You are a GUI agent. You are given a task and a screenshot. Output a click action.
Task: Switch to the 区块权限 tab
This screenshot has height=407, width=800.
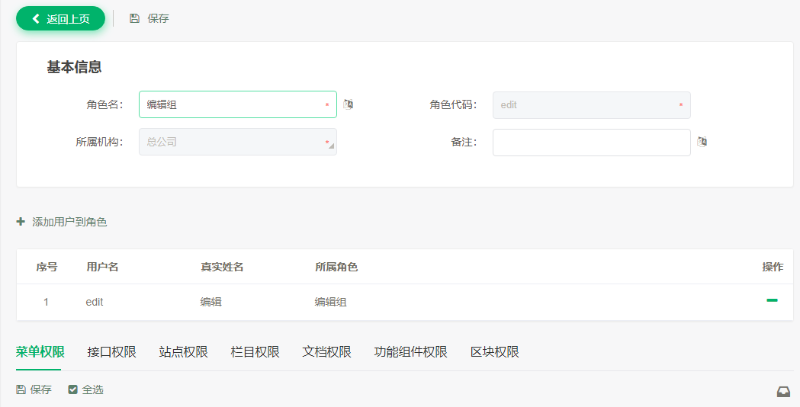(494, 352)
